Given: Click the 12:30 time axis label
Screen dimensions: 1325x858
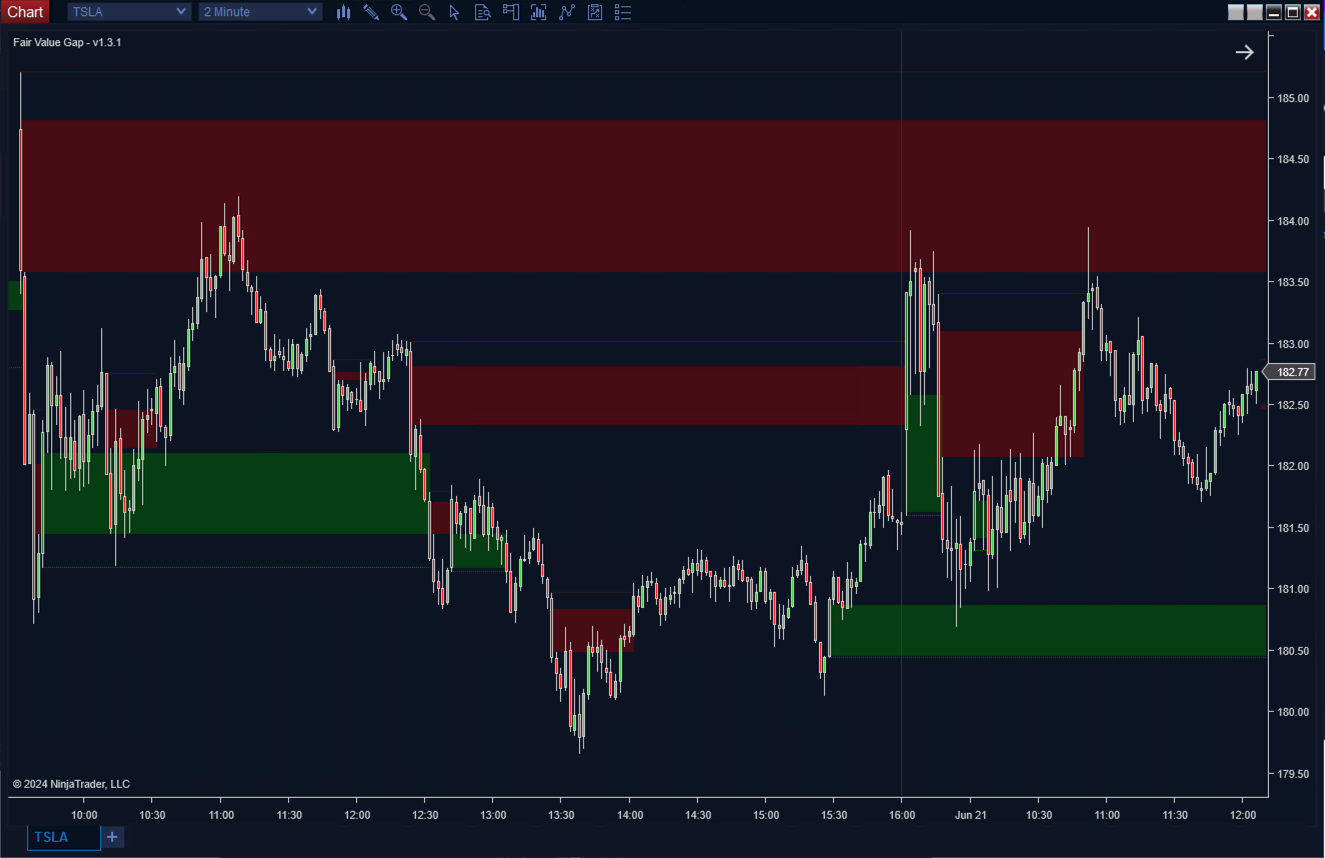Looking at the screenshot, I should click(x=425, y=815).
